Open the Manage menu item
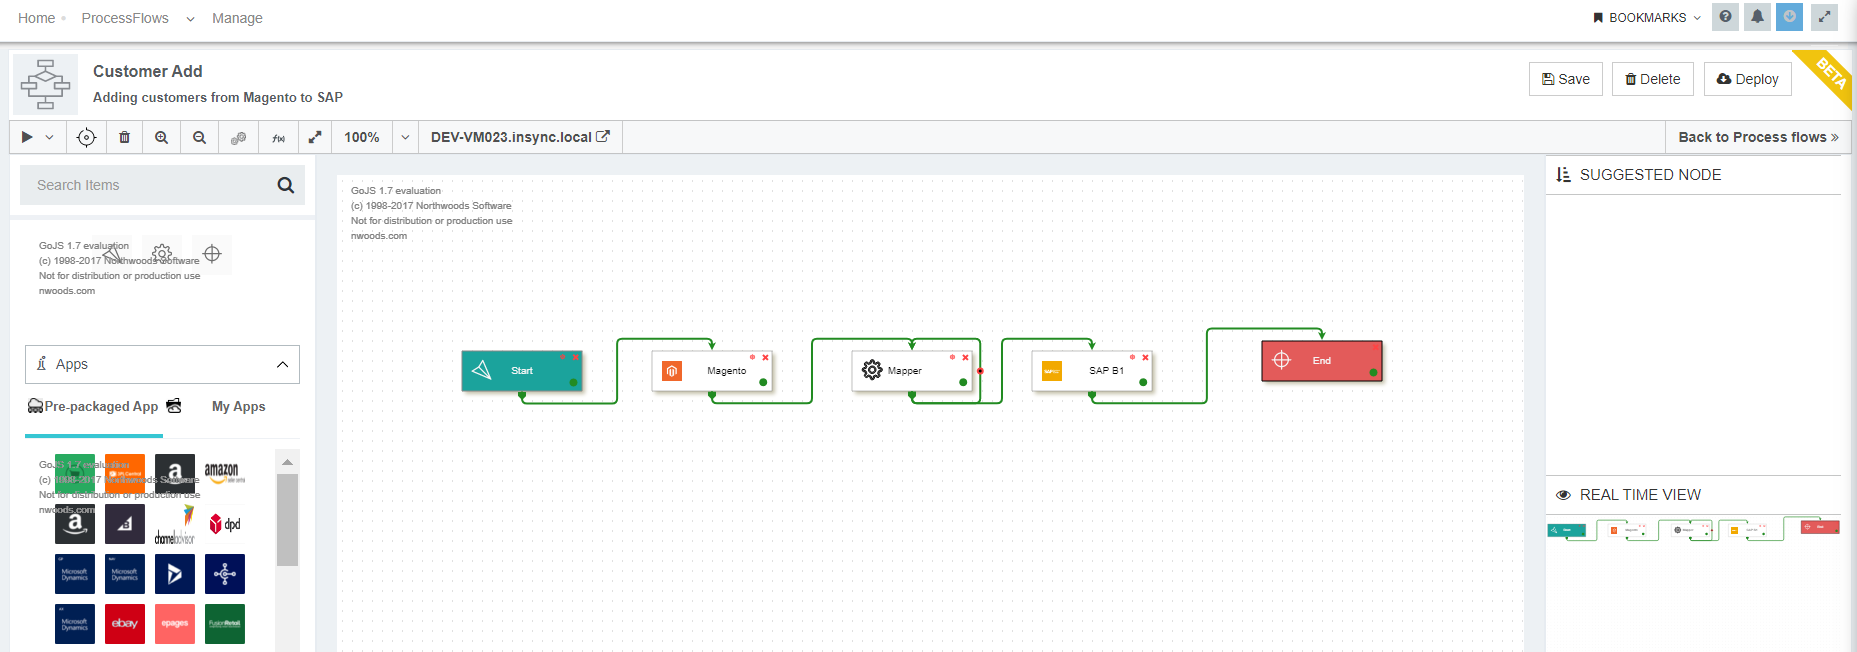1857x652 pixels. tap(237, 18)
